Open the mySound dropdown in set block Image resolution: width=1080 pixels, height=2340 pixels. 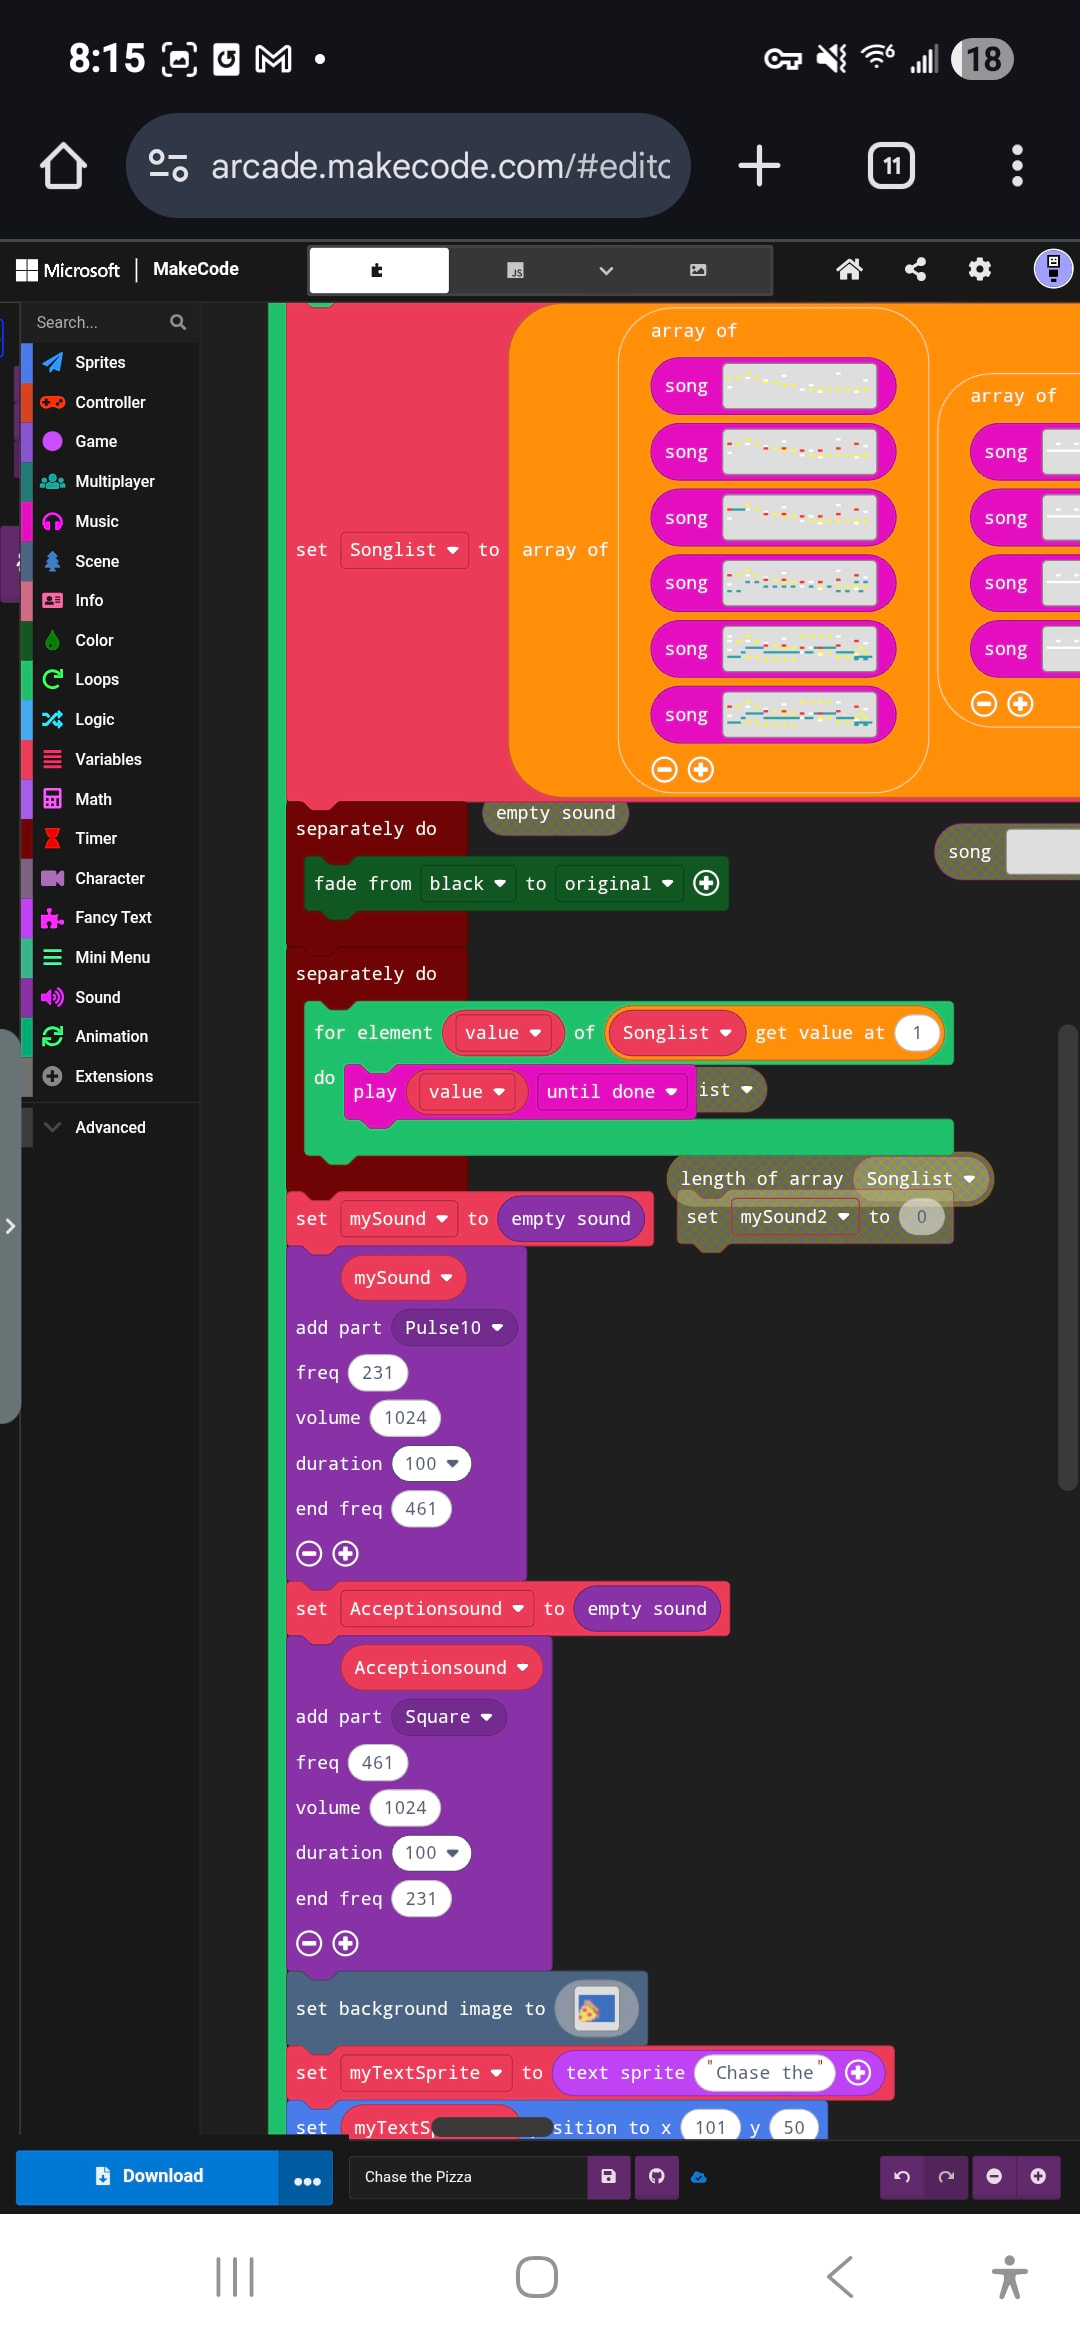398,1218
